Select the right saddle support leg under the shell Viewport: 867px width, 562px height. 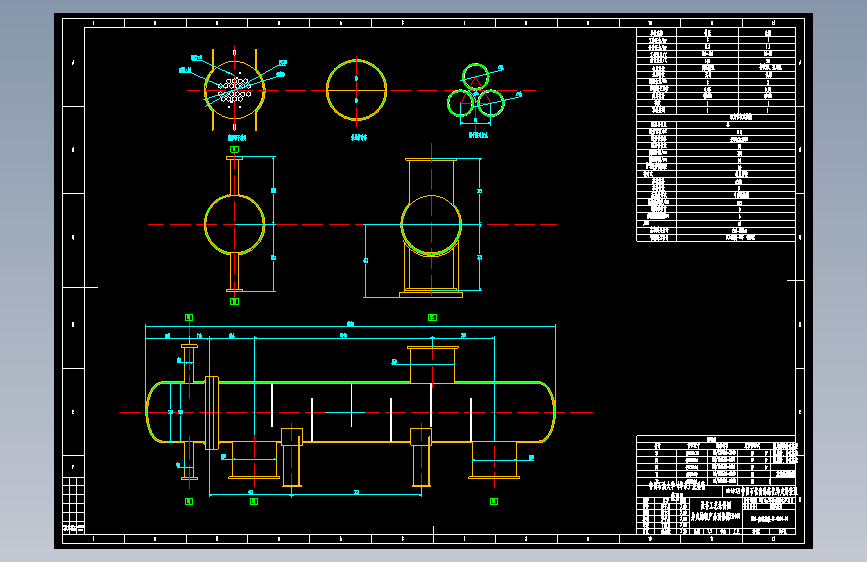tap(421, 457)
